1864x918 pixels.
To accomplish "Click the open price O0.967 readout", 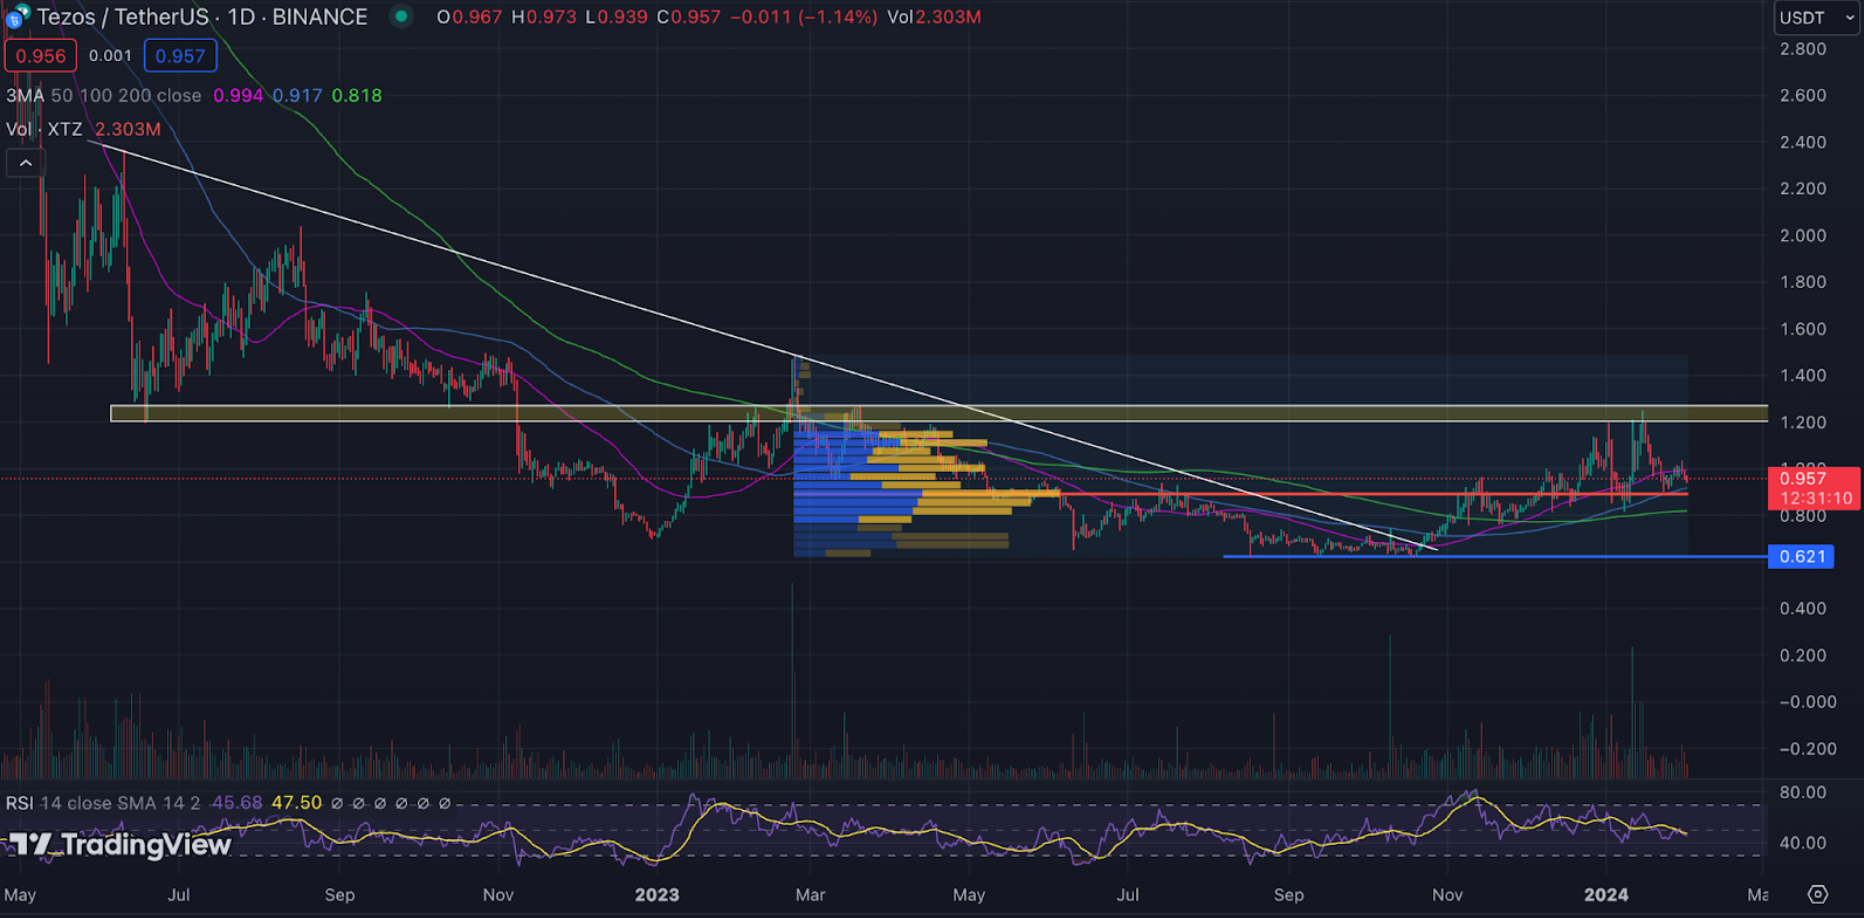I will tap(469, 17).
